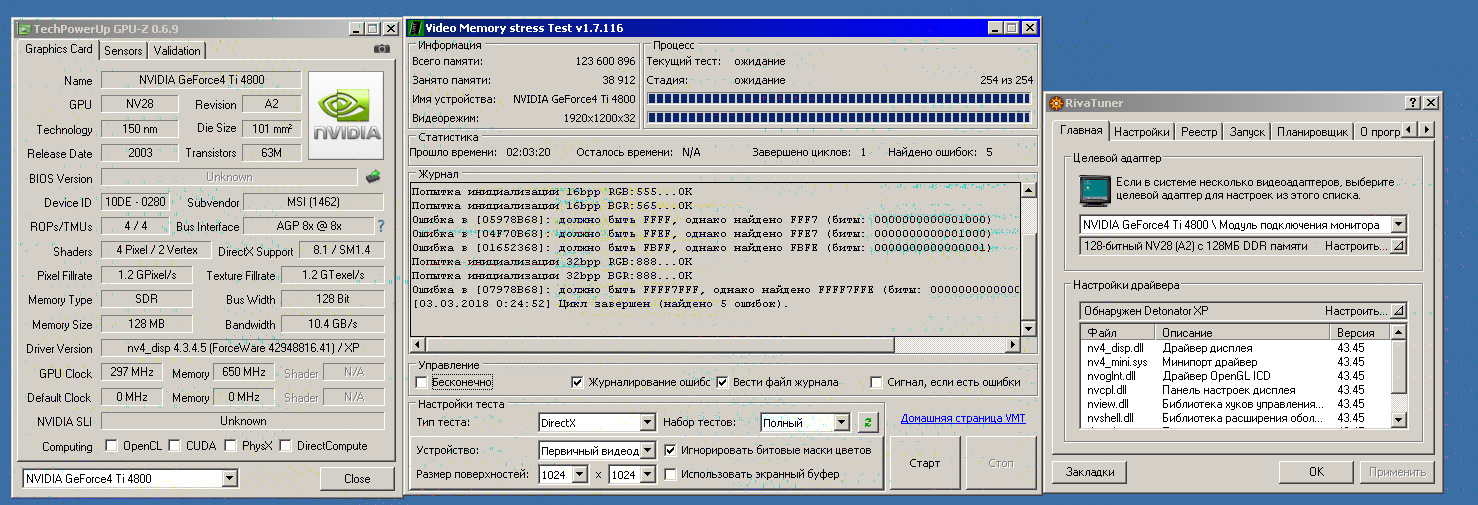Screen dimensions: 1478x505
Task: Click the Старт button
Action: point(925,463)
